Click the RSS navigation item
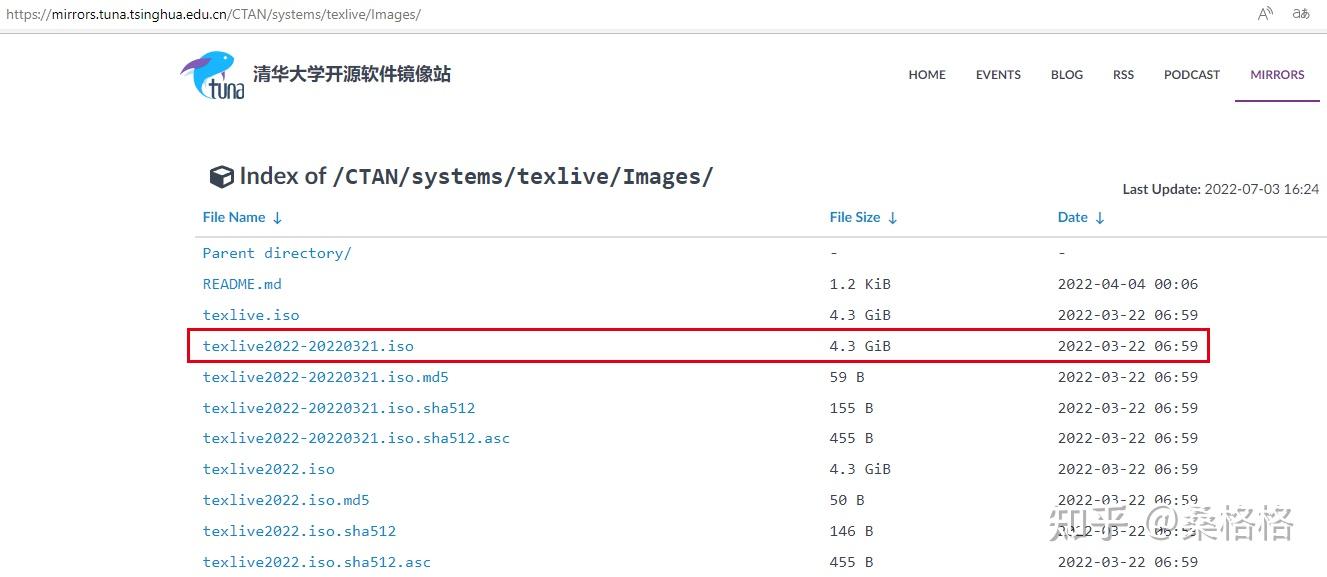 pyautogui.click(x=1123, y=74)
